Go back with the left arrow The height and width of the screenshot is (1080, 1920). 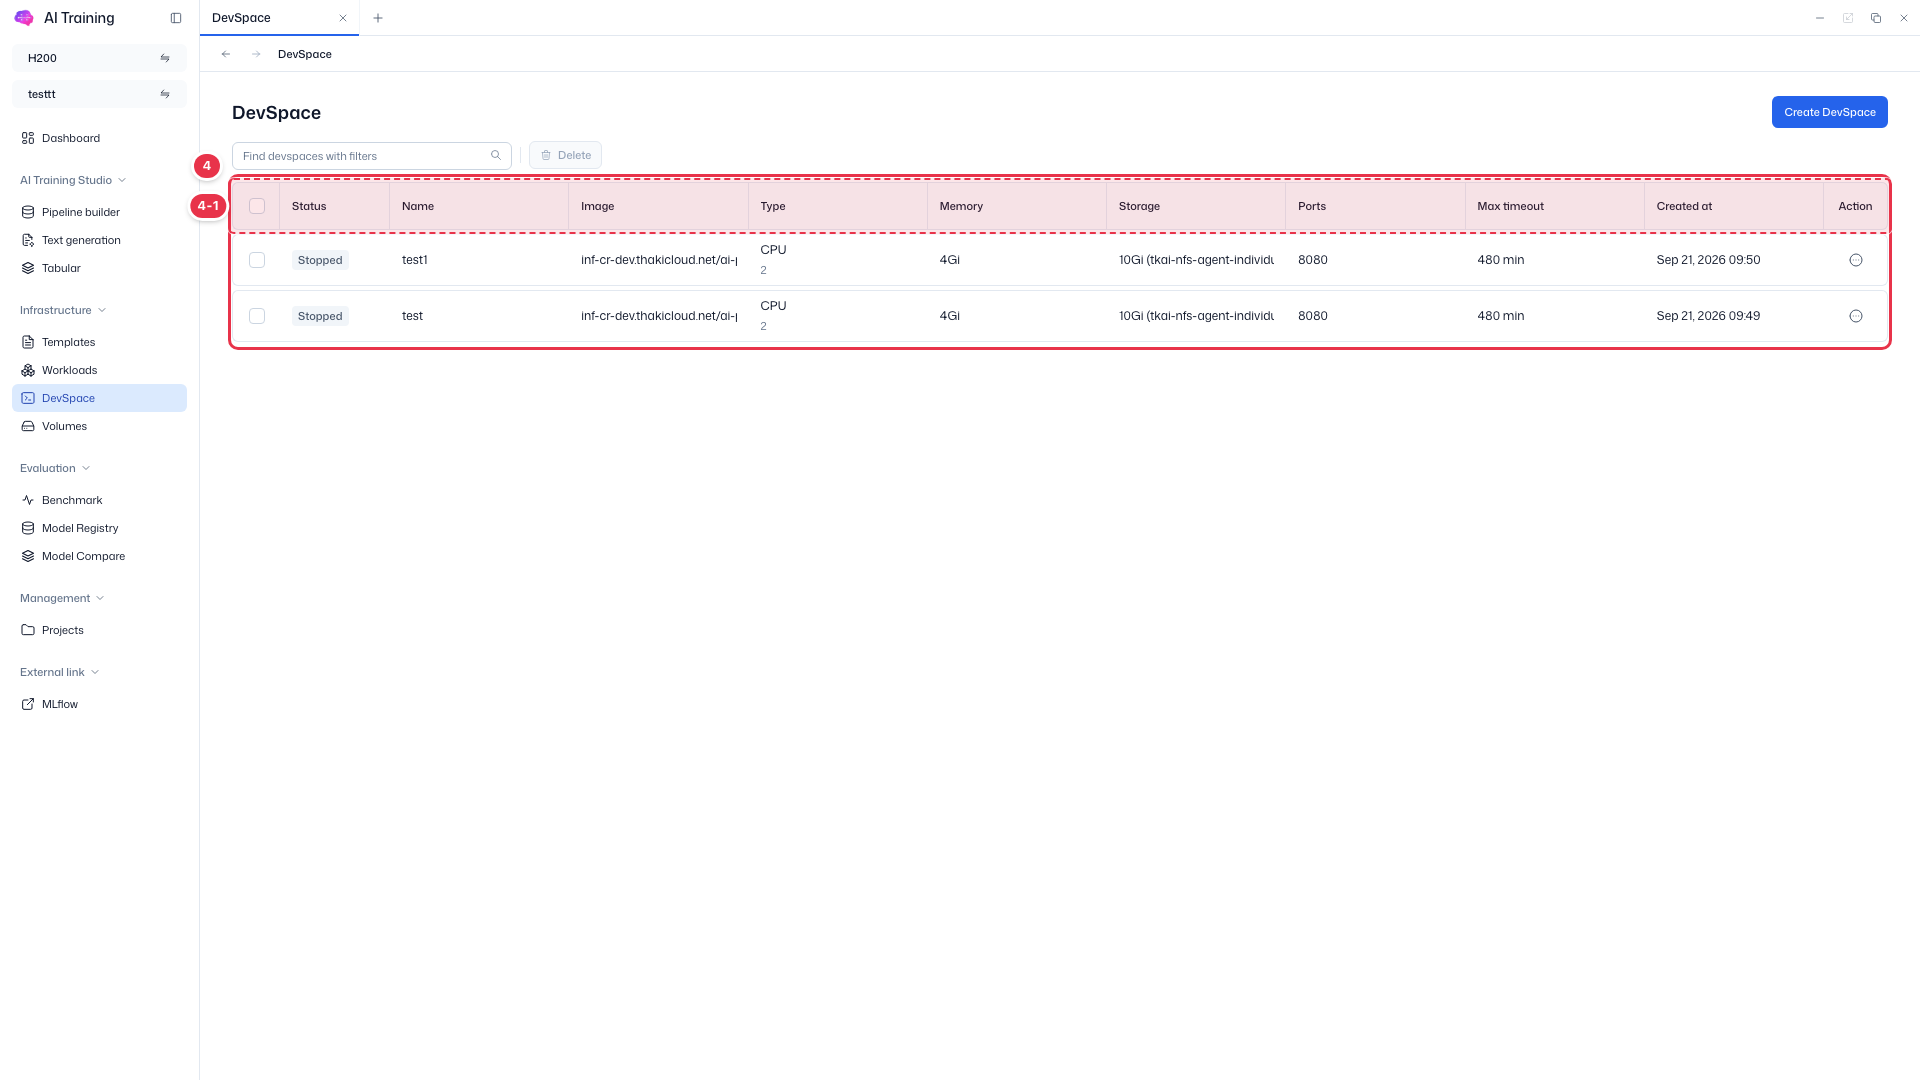point(226,54)
